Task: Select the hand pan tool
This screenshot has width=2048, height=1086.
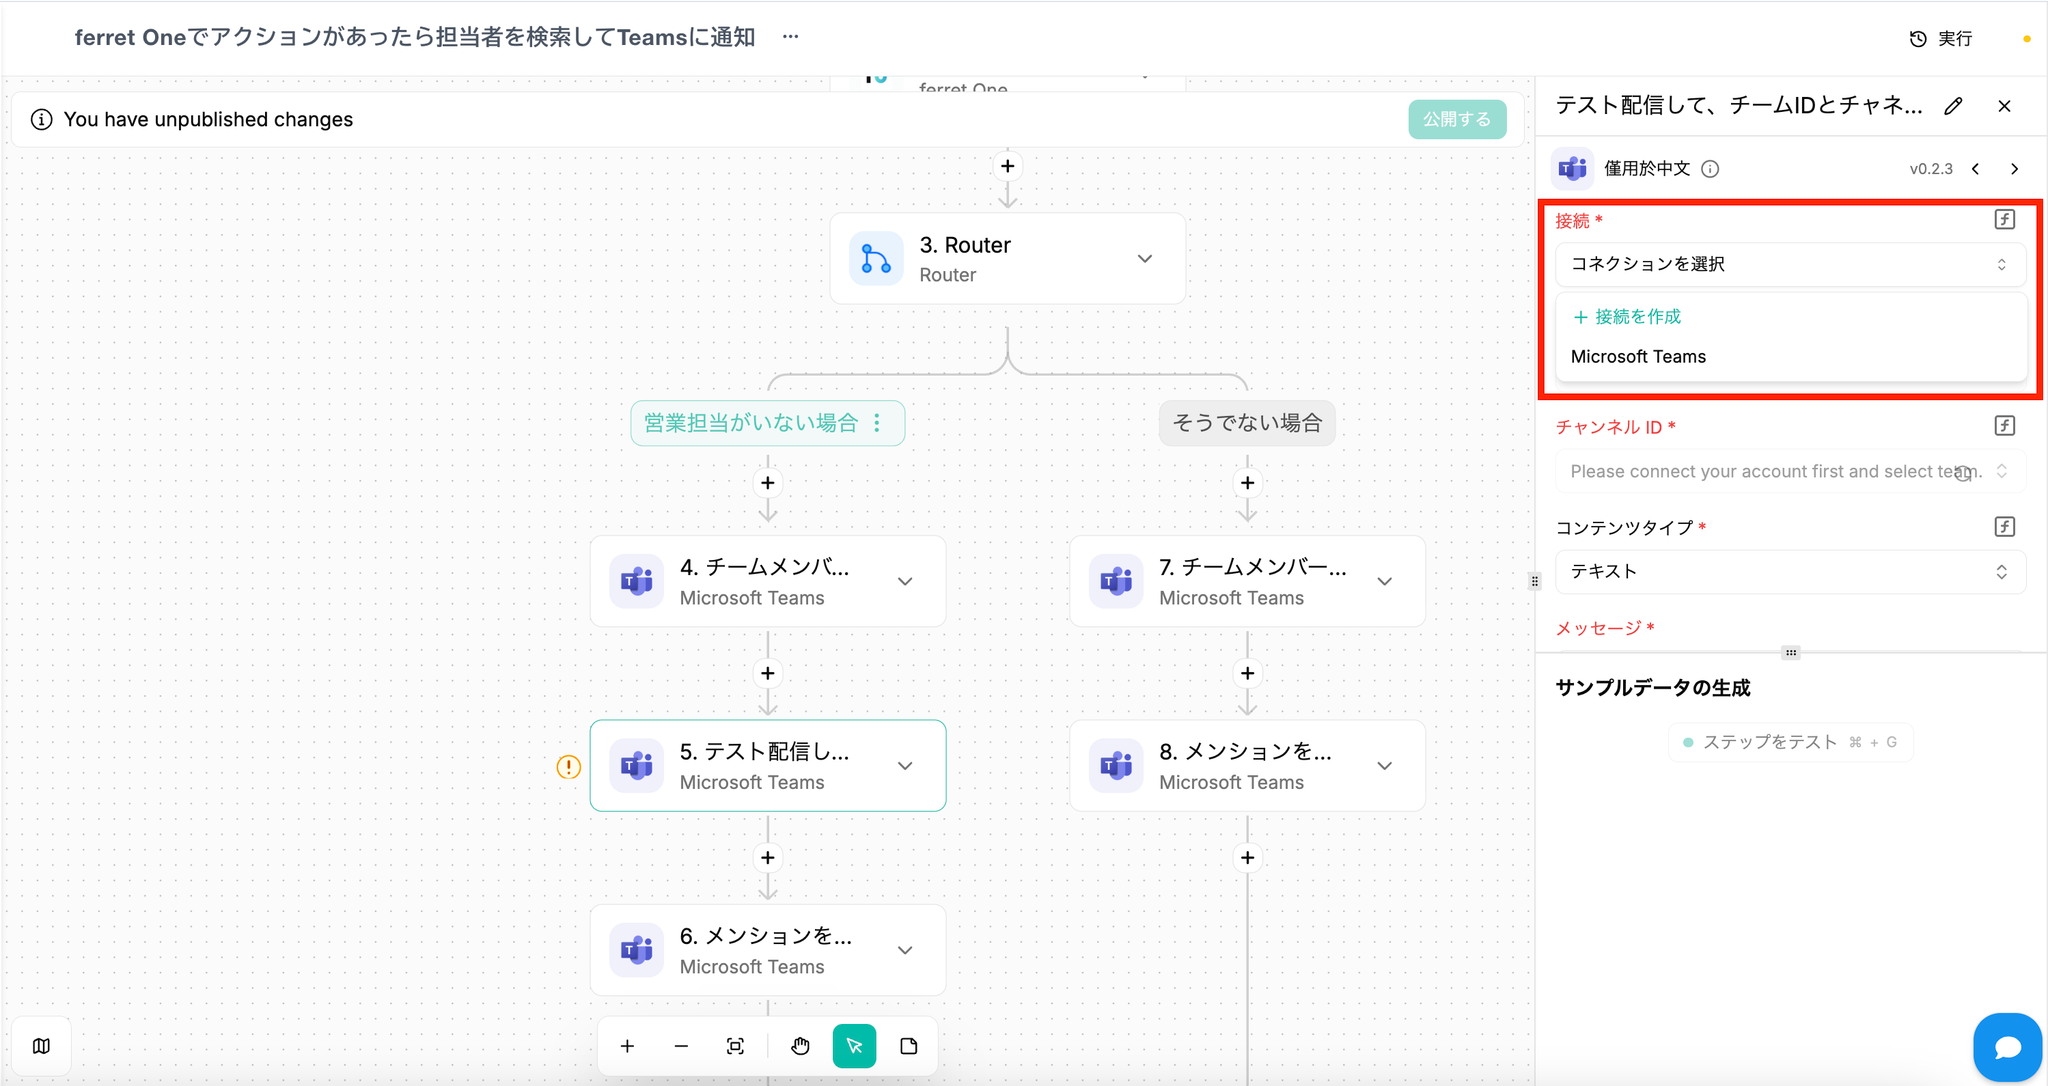Action: [x=800, y=1046]
